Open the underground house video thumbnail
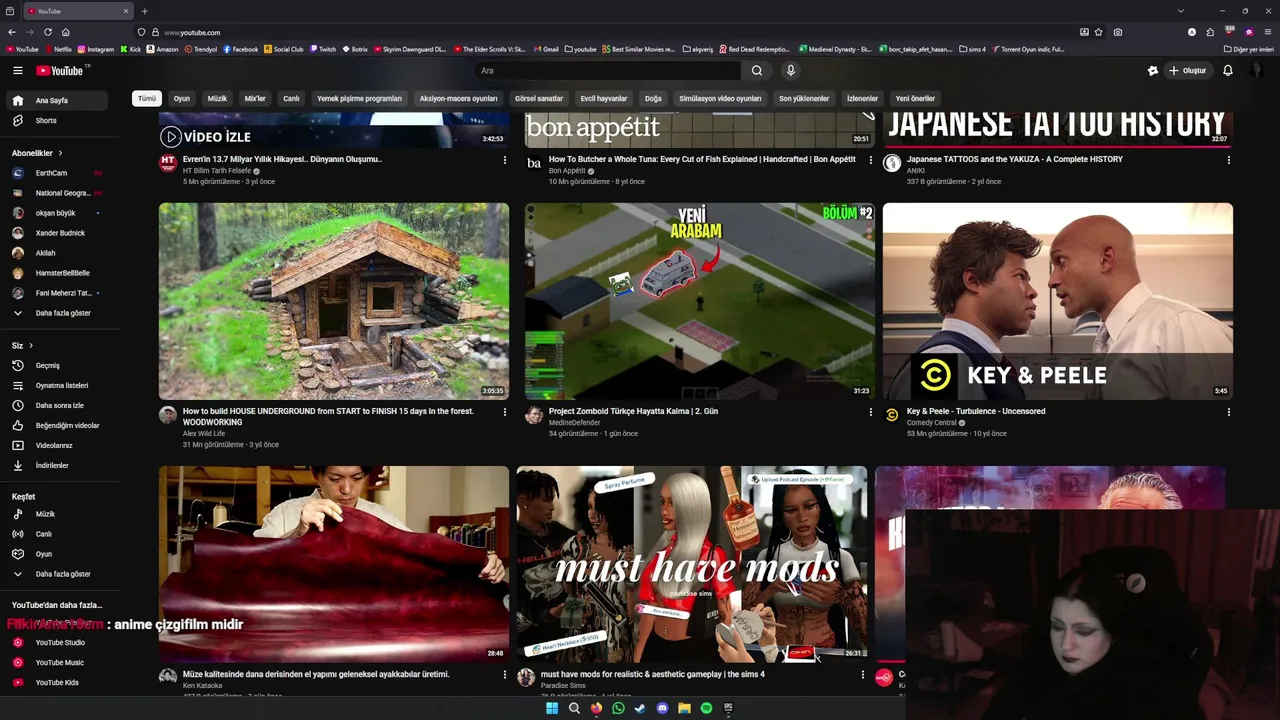This screenshot has height=720, width=1280. coord(334,301)
